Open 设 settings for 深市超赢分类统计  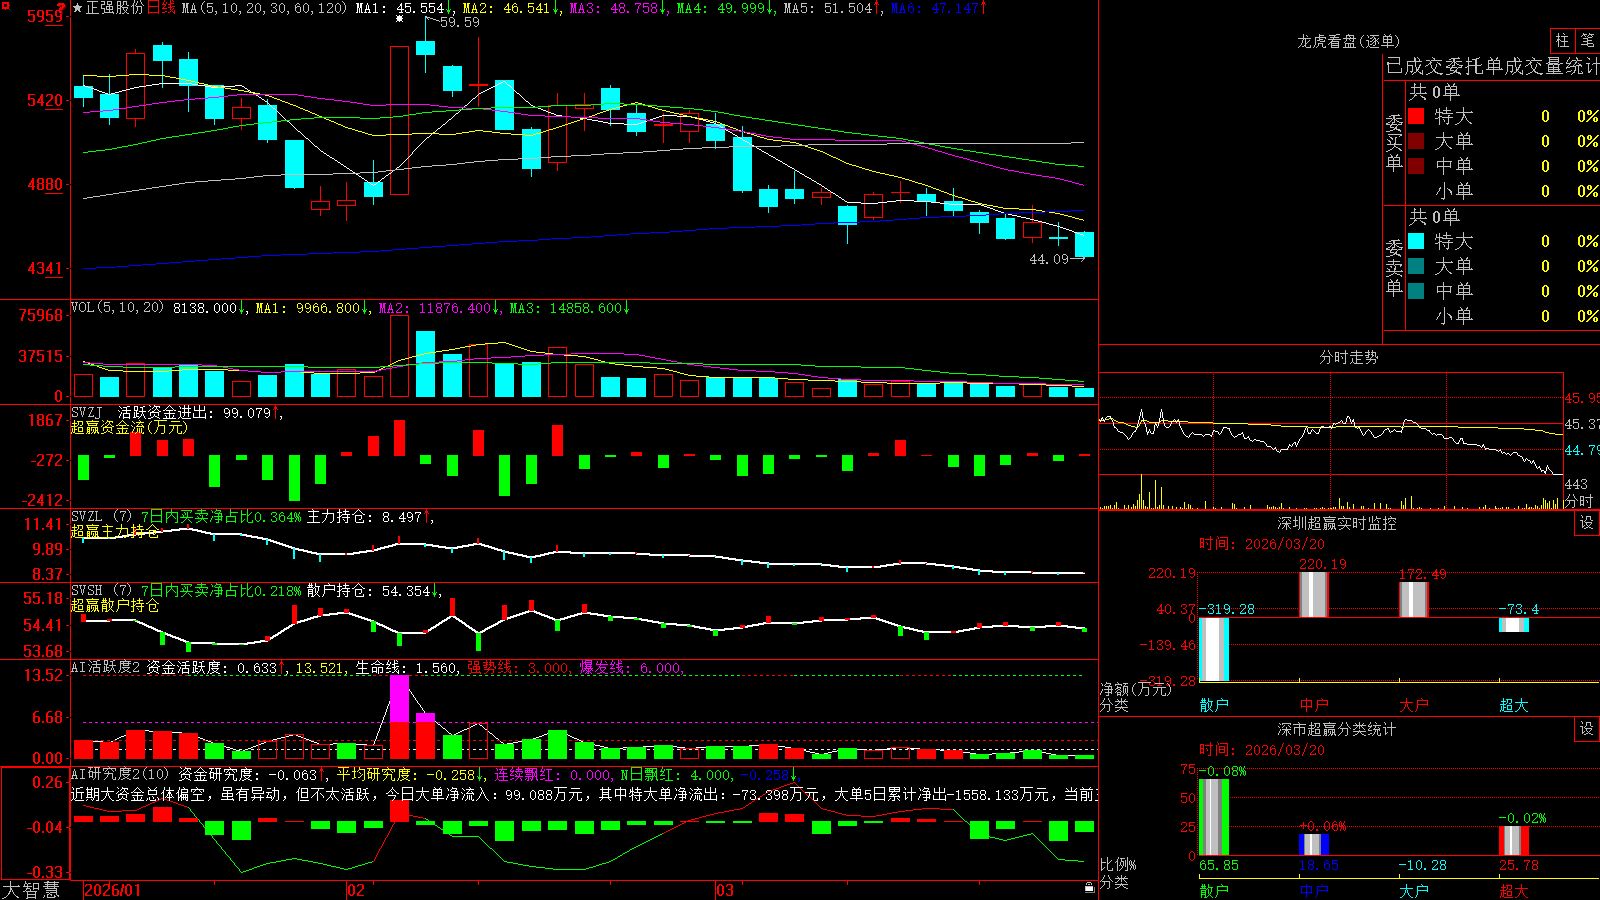click(1587, 729)
